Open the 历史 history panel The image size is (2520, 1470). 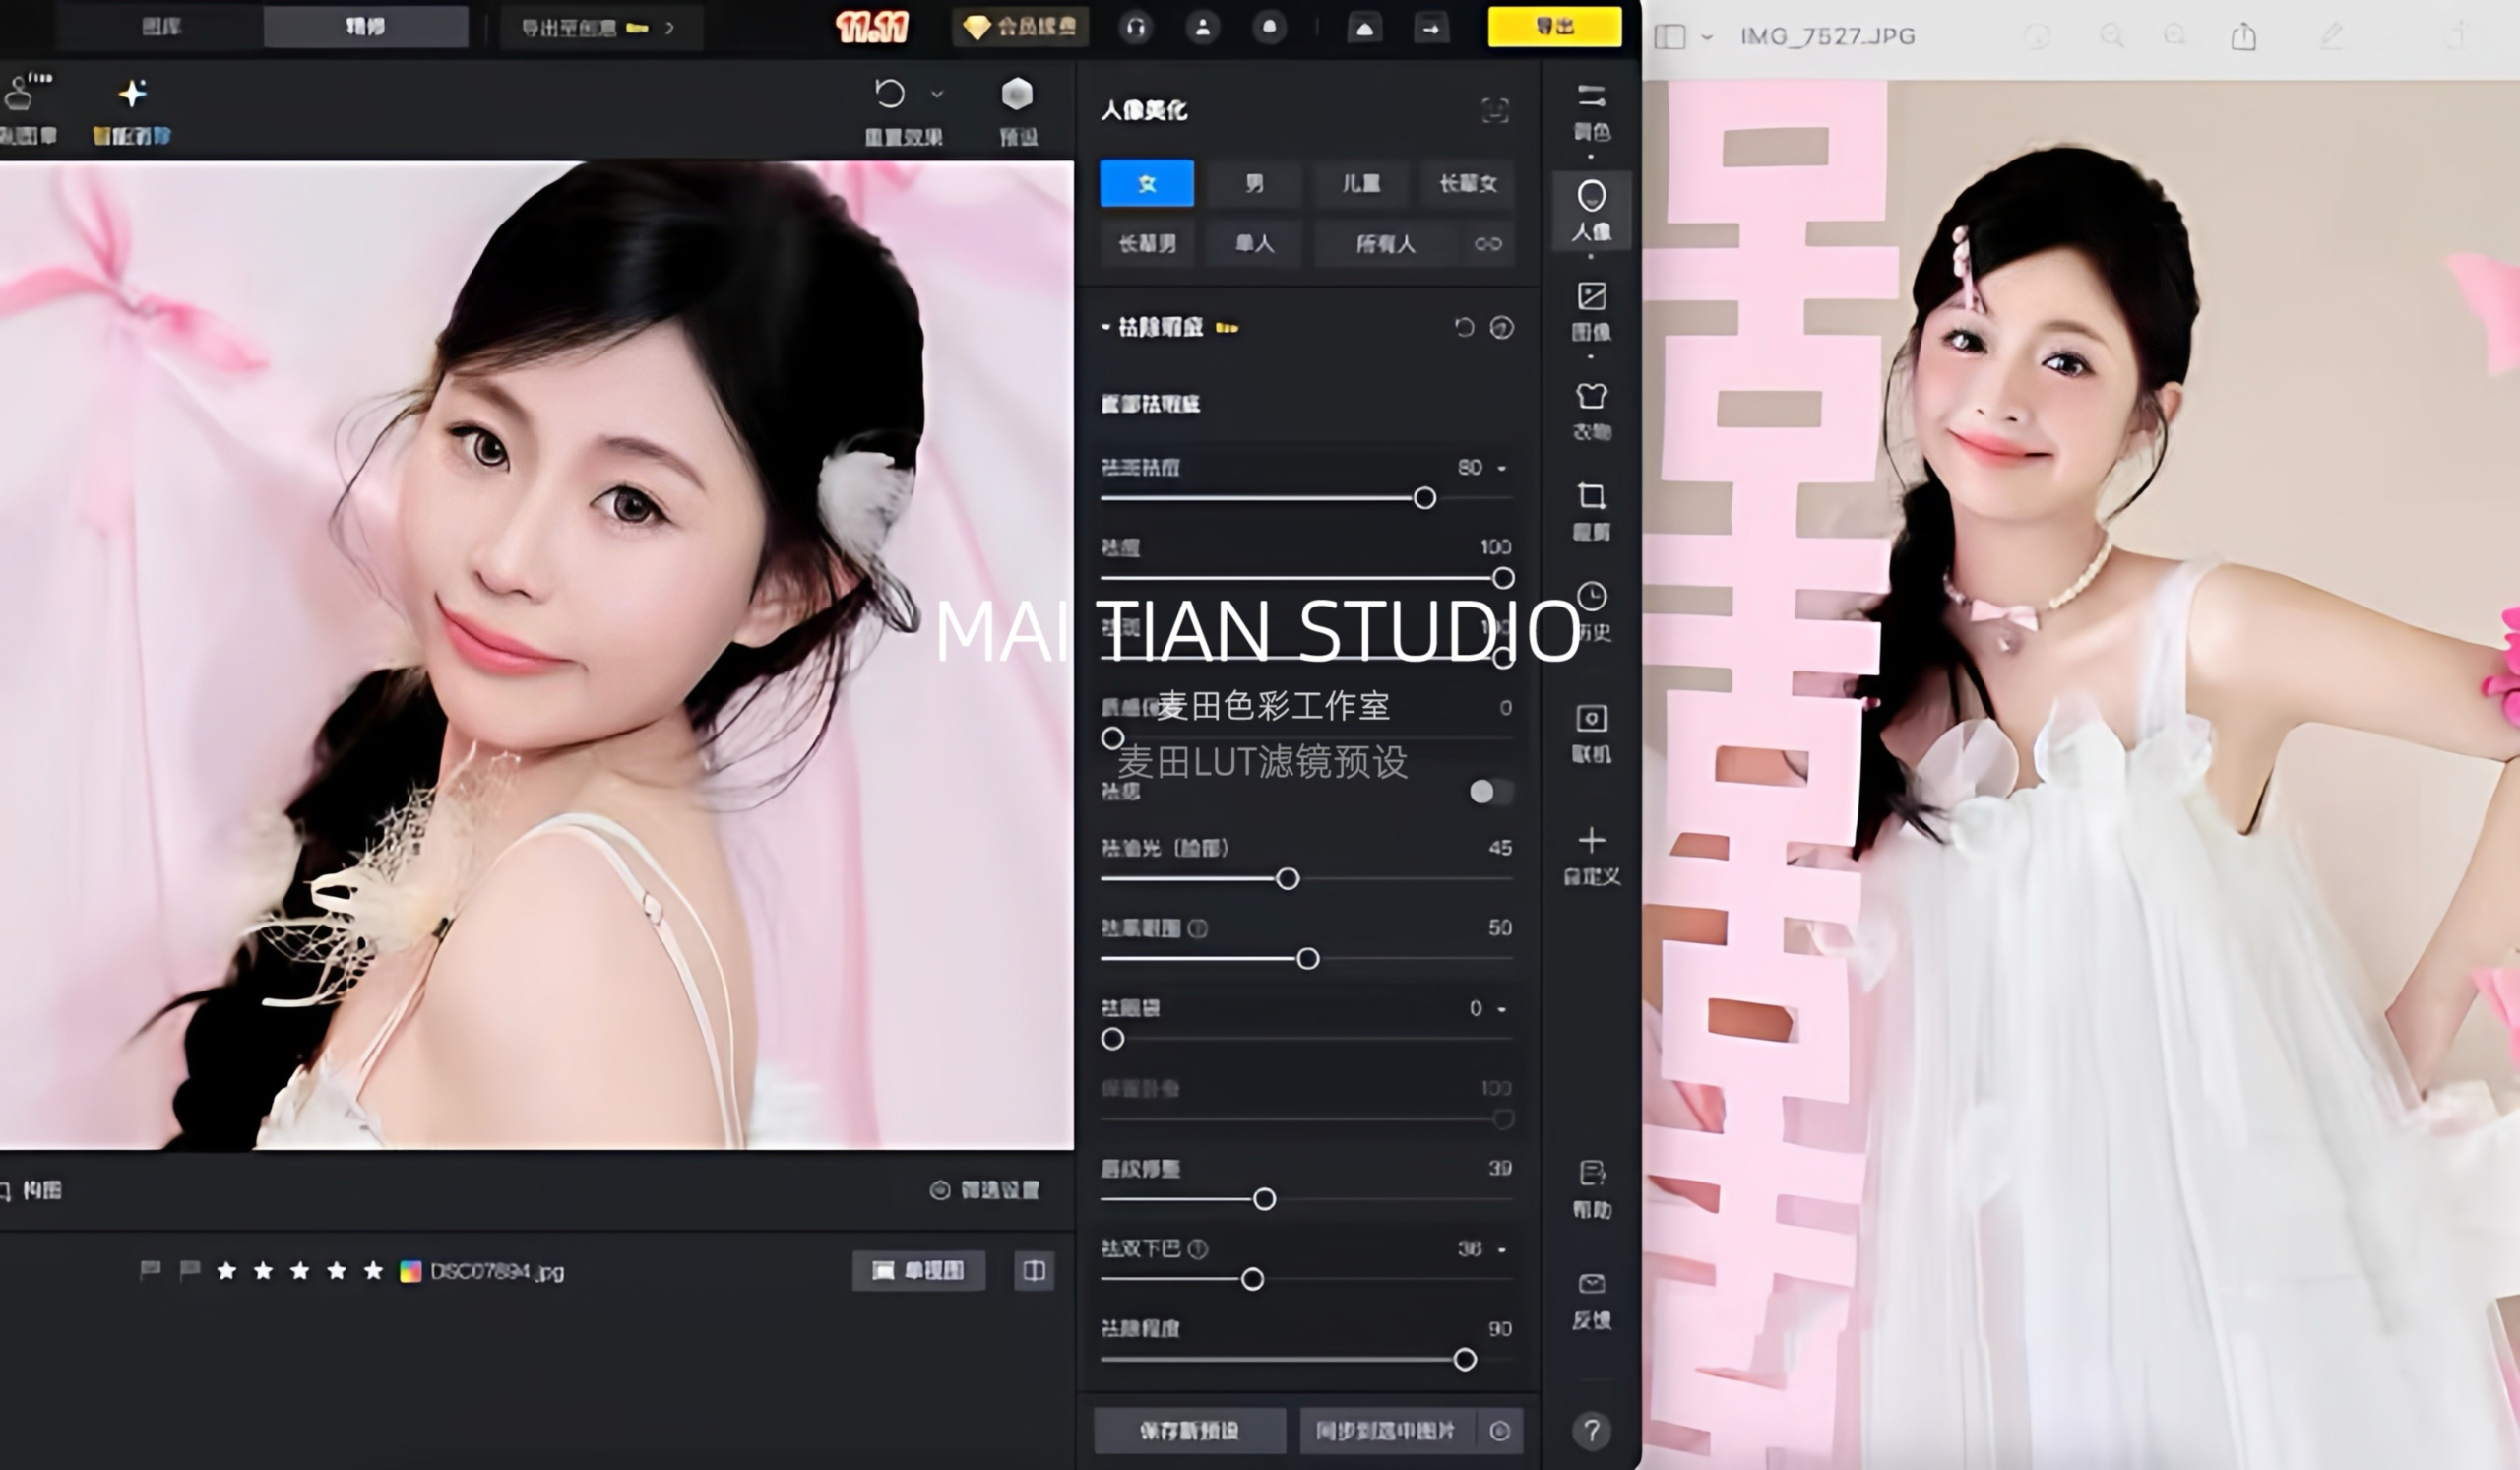[x=1591, y=610]
